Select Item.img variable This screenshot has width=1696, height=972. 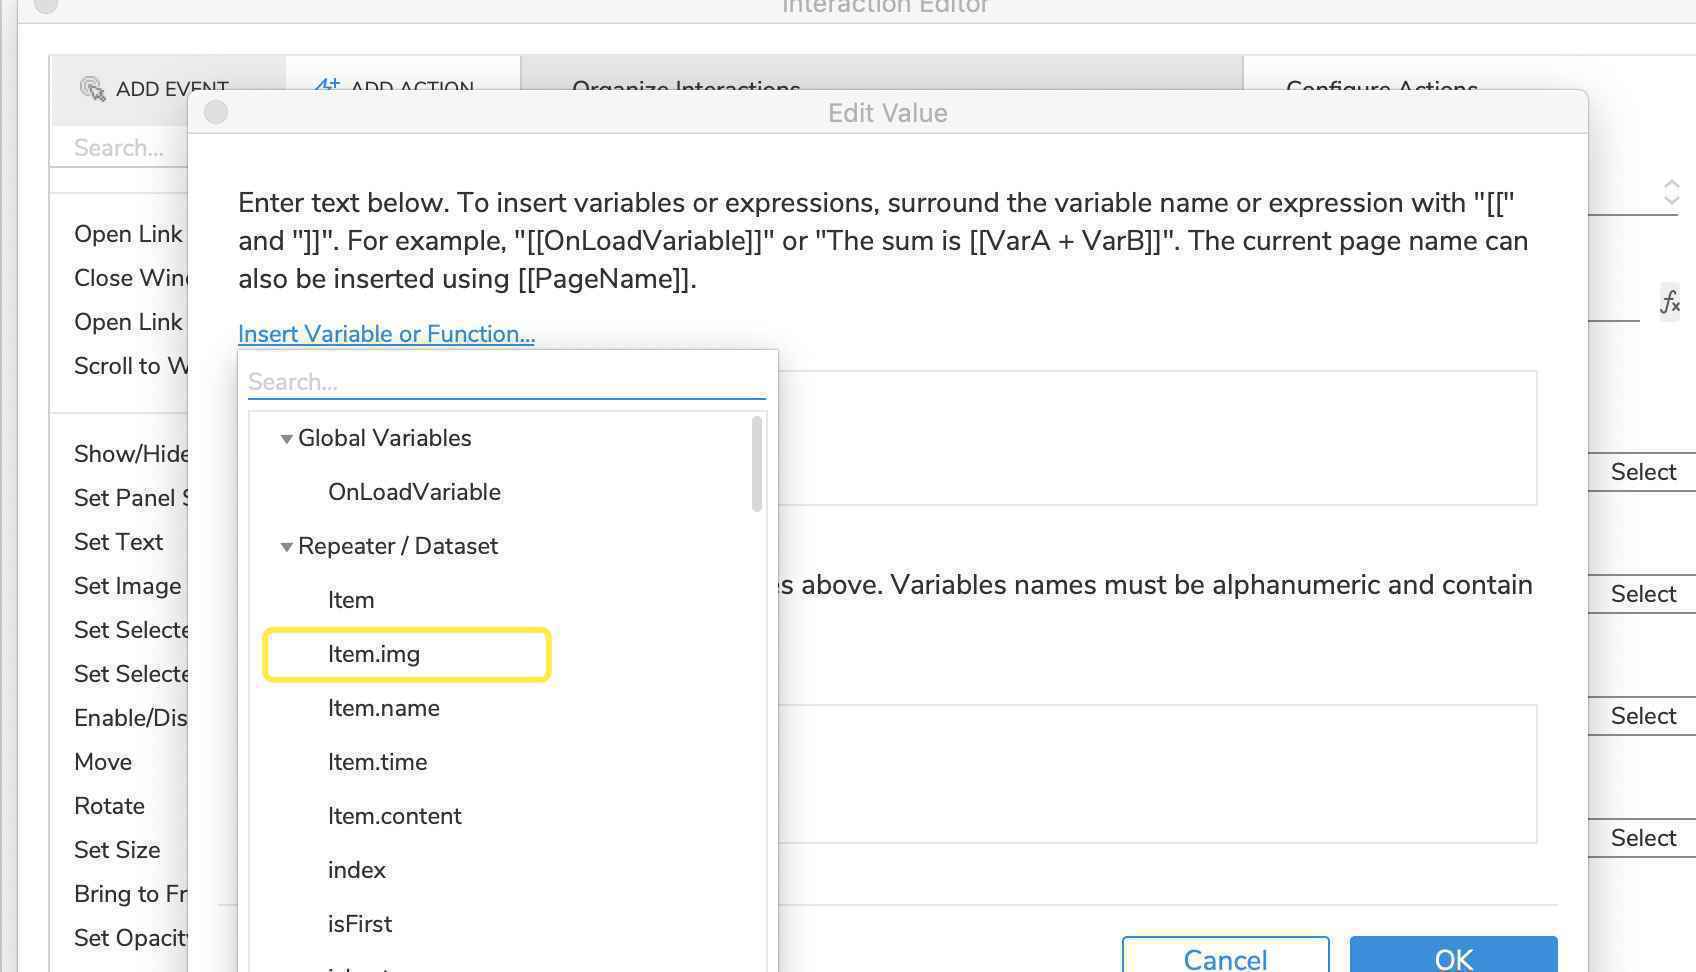click(x=374, y=654)
